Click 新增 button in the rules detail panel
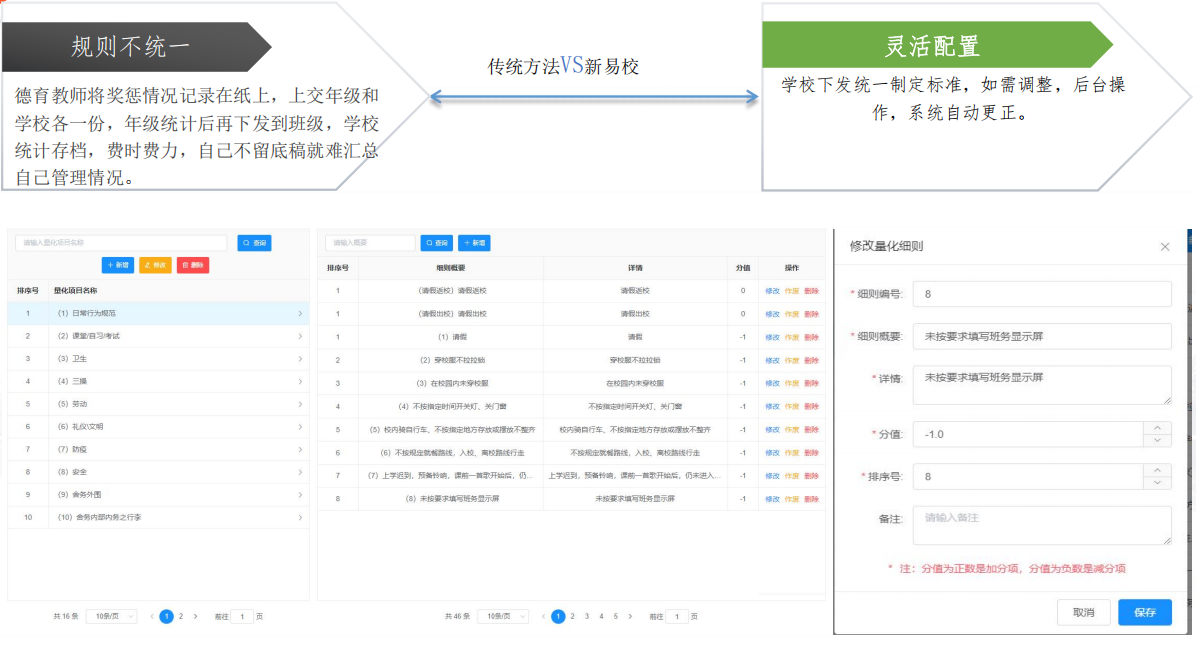The width and height of the screenshot is (1196, 646). (x=474, y=243)
